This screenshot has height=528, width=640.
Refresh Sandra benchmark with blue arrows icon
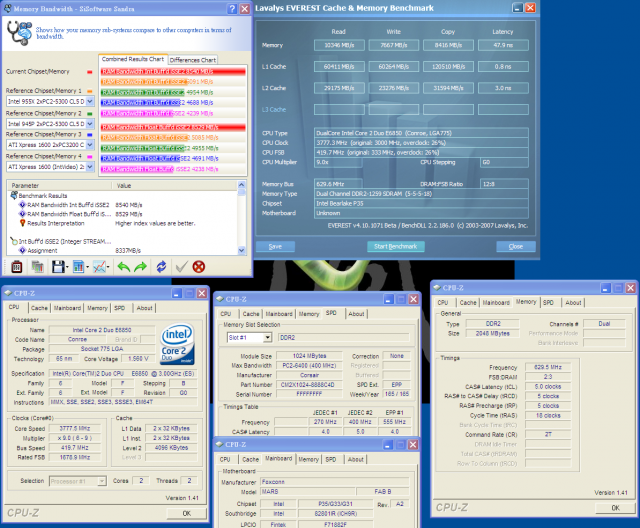161,267
